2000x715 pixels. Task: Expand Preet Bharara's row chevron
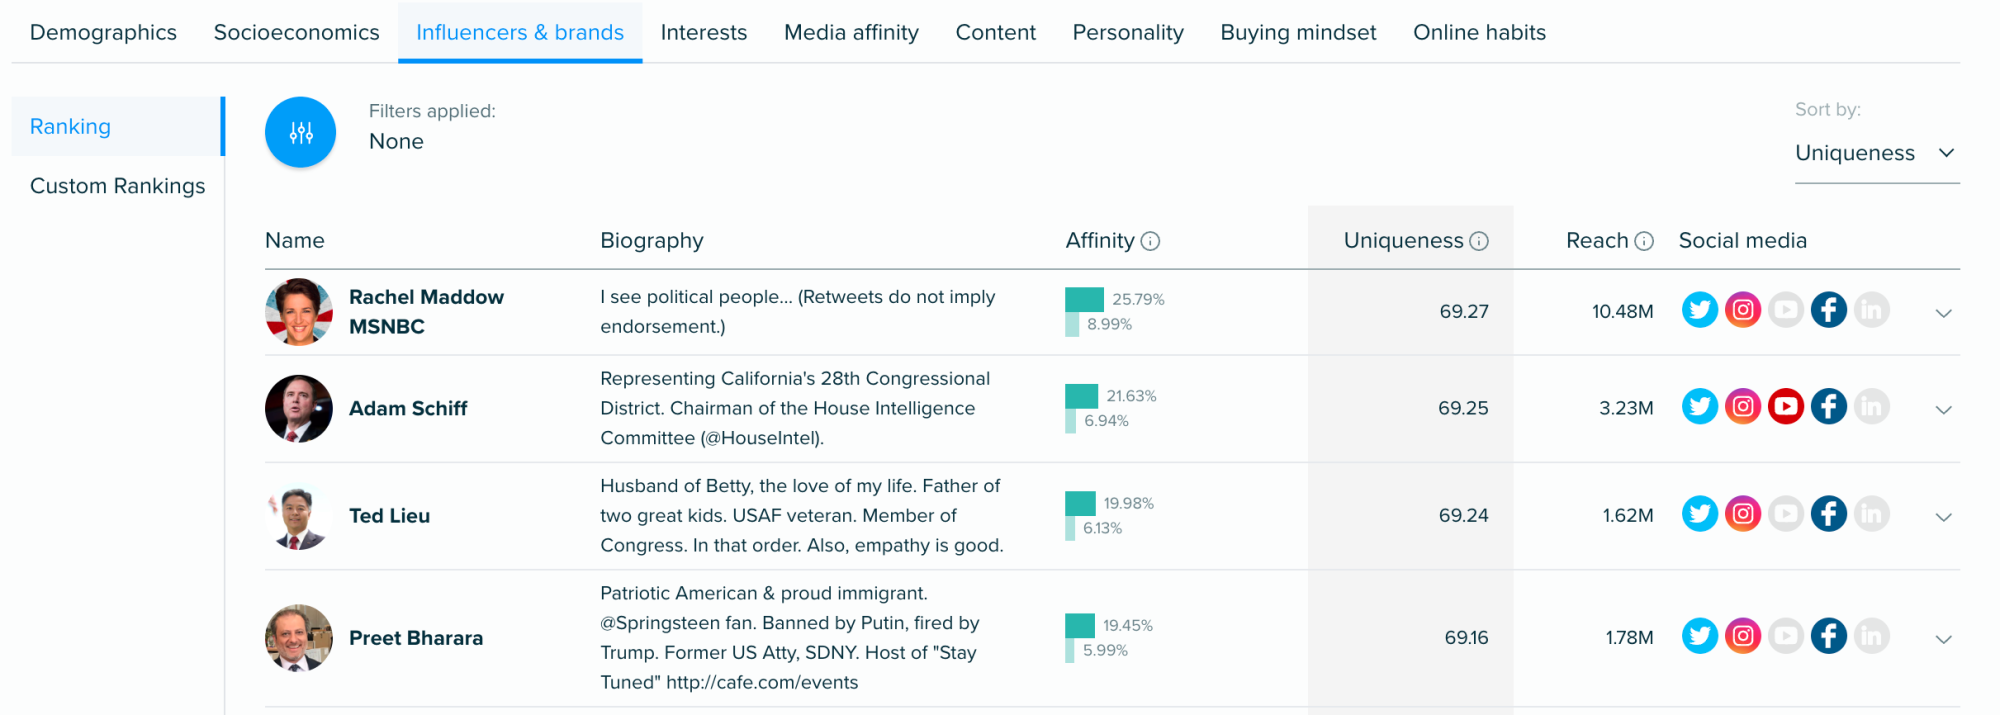tap(1943, 639)
